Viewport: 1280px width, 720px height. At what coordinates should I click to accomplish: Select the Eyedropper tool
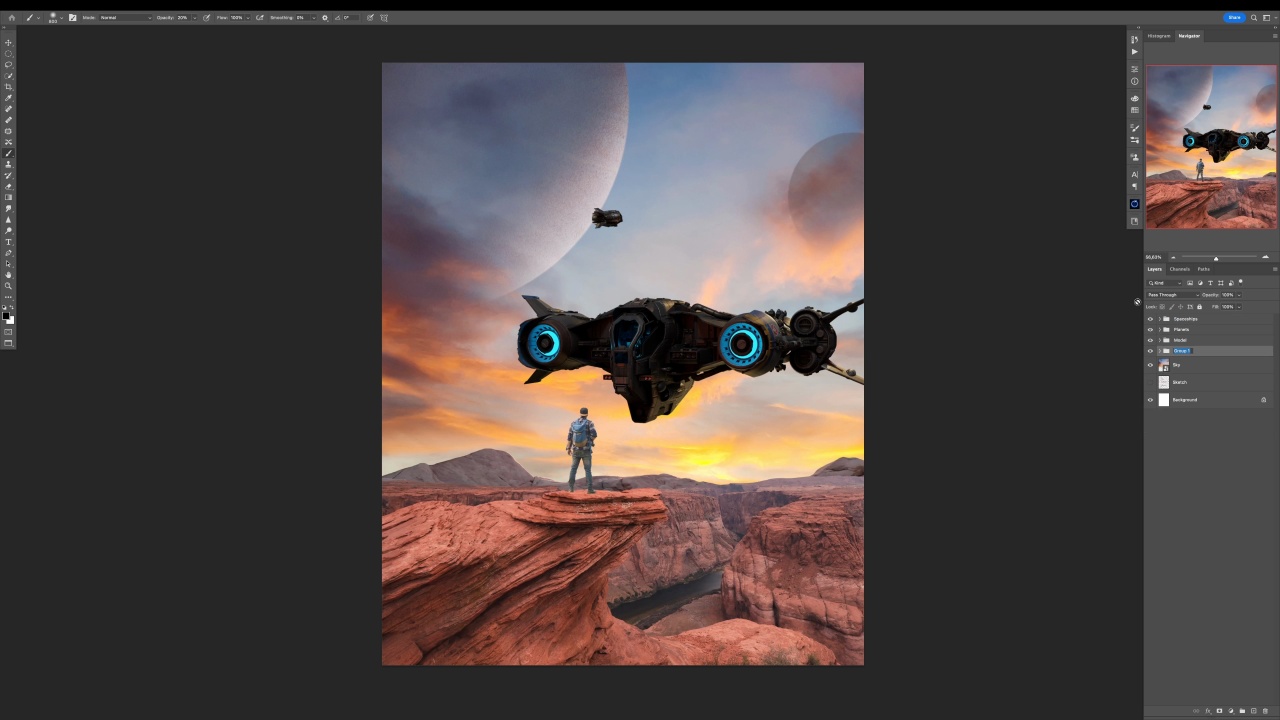[x=9, y=98]
